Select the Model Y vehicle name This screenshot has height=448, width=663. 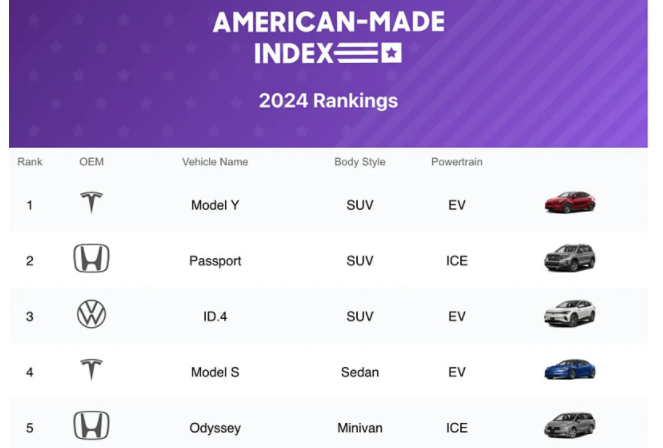[215, 205]
